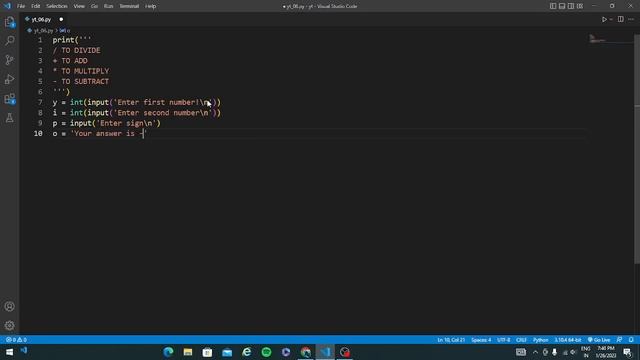Click Ln 10, Col 21 go-to-line indicator
The image size is (640, 360).
pyautogui.click(x=451, y=340)
